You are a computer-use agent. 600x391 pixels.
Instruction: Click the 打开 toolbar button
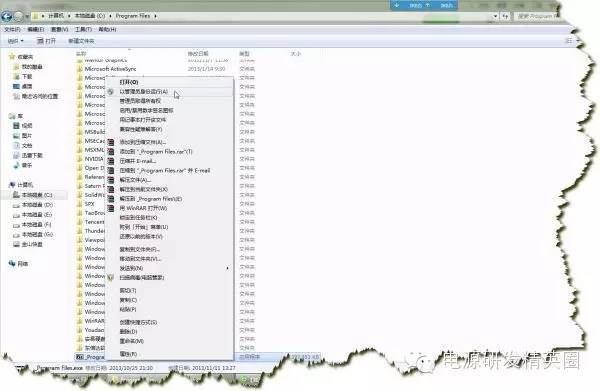(46, 41)
